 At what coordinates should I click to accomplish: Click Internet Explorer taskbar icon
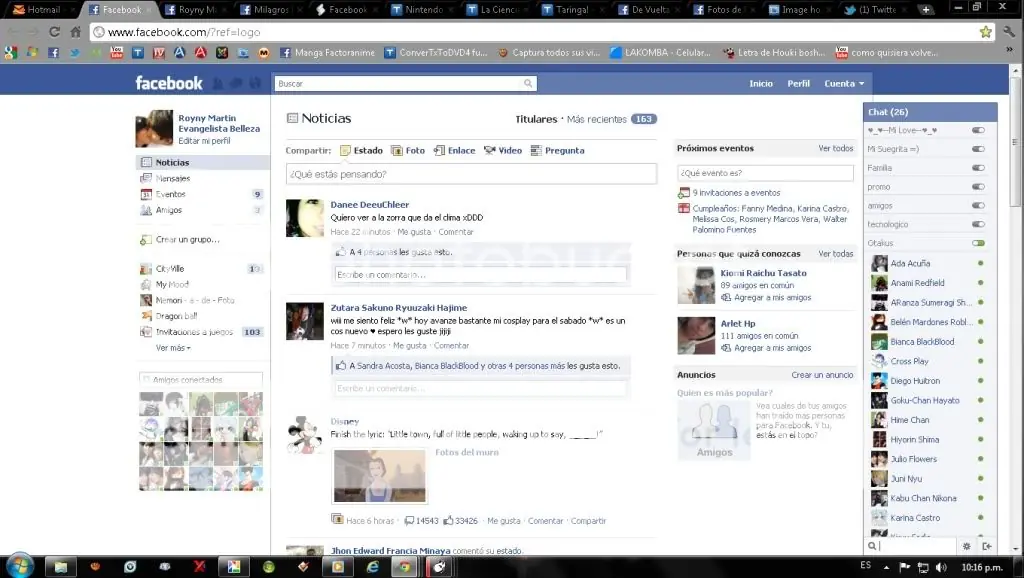(372, 566)
